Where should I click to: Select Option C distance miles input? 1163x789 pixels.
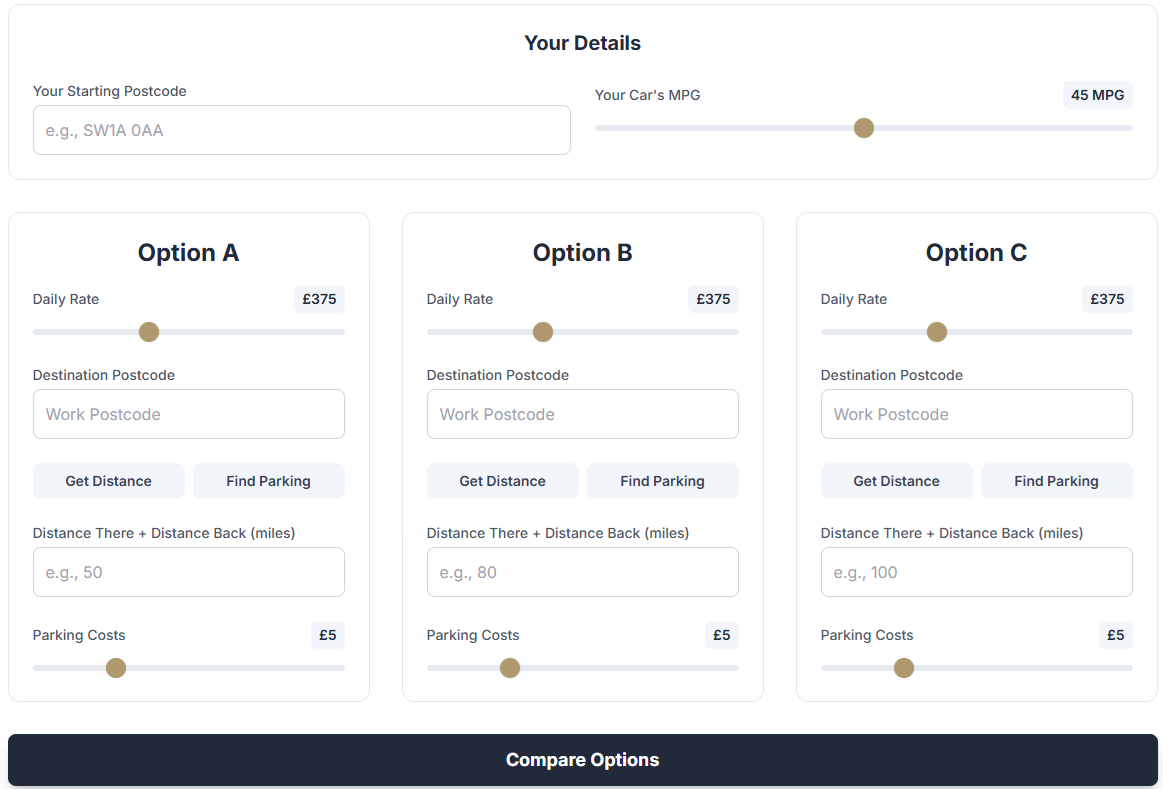[x=977, y=572]
